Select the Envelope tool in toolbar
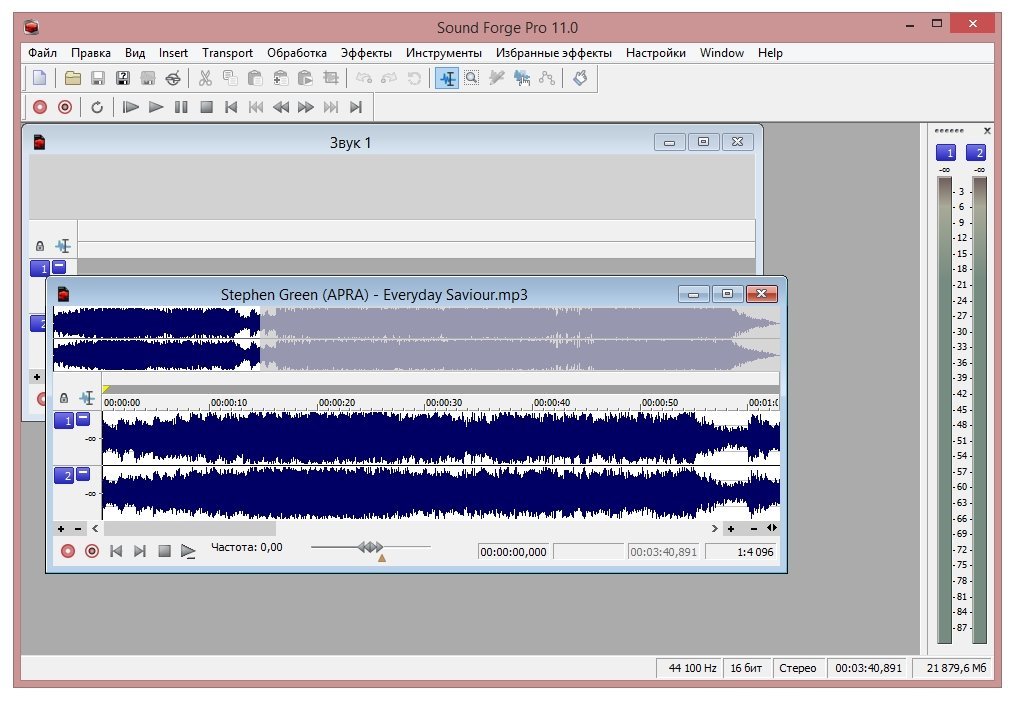This screenshot has height=707, width=1019. (547, 79)
